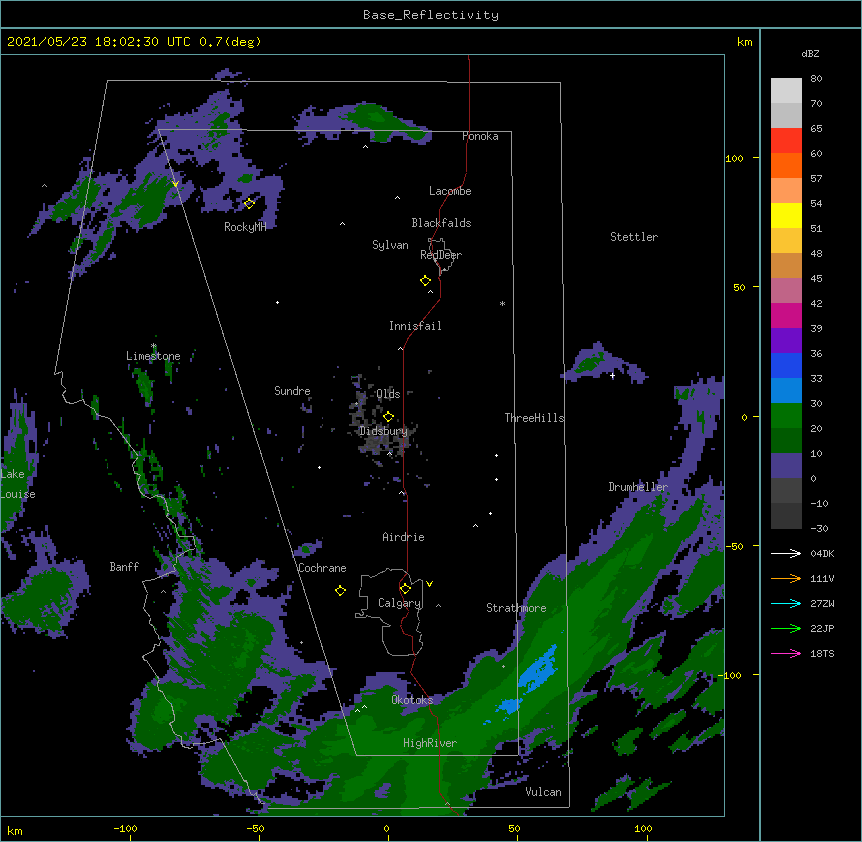Click the Vulcan label
862x842 pixels.
point(543,792)
